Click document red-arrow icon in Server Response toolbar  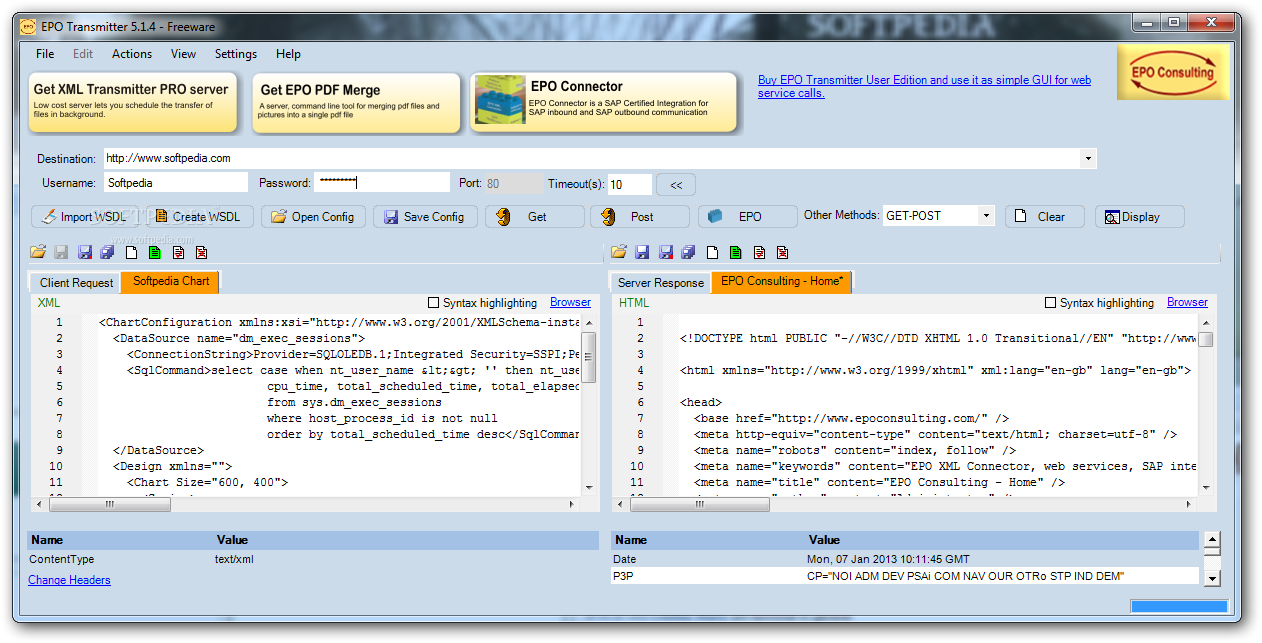click(759, 252)
